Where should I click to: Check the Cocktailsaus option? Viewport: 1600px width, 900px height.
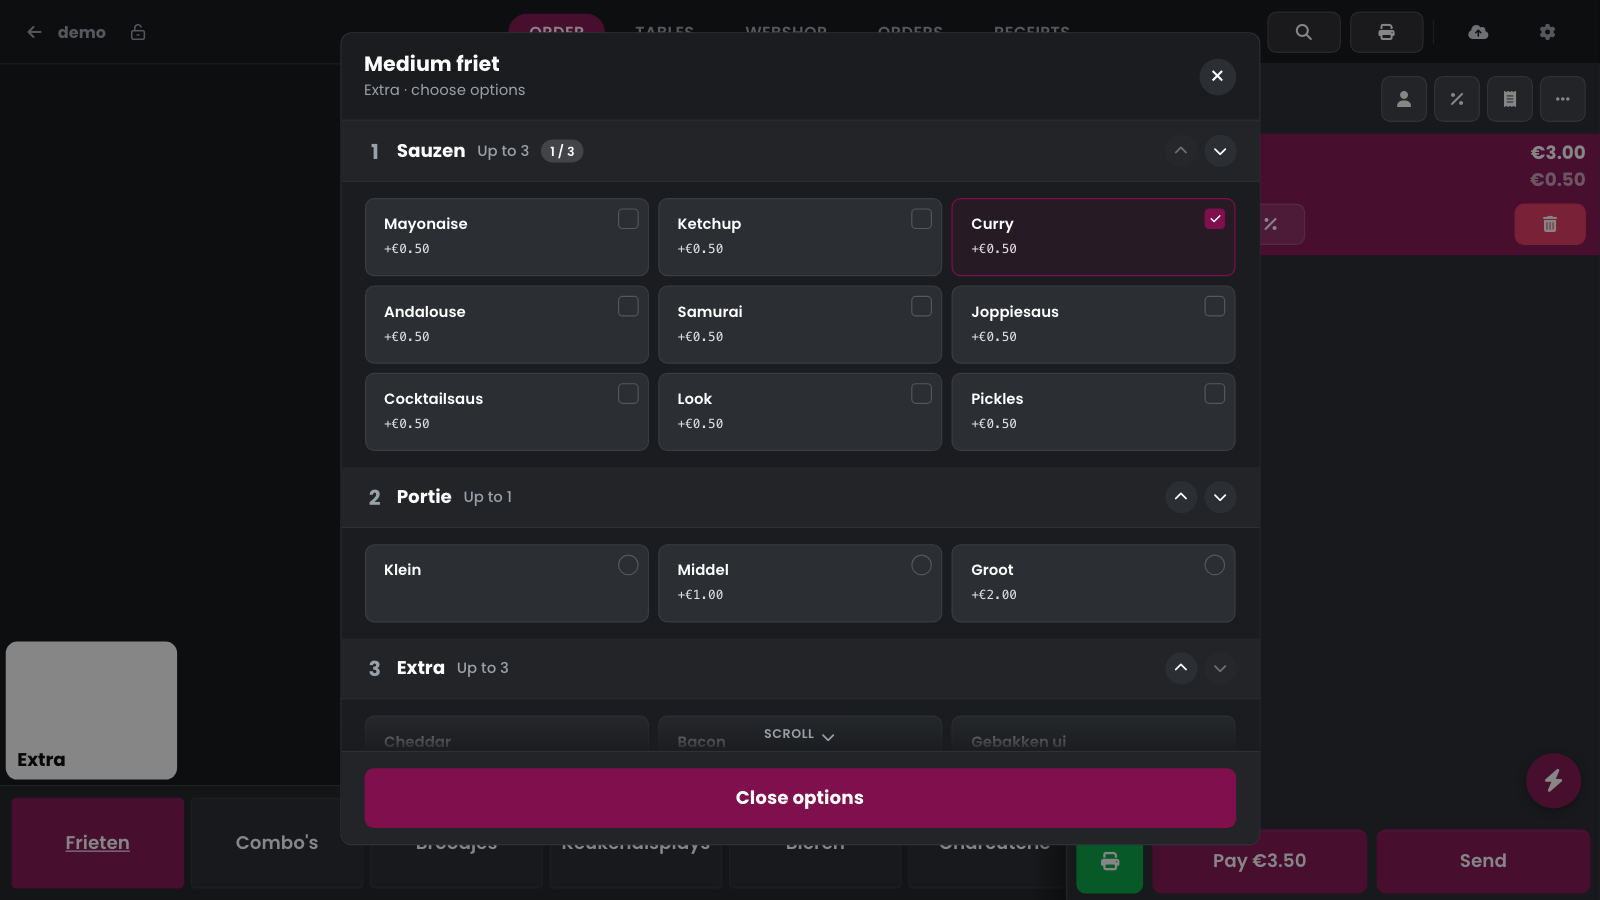507,412
